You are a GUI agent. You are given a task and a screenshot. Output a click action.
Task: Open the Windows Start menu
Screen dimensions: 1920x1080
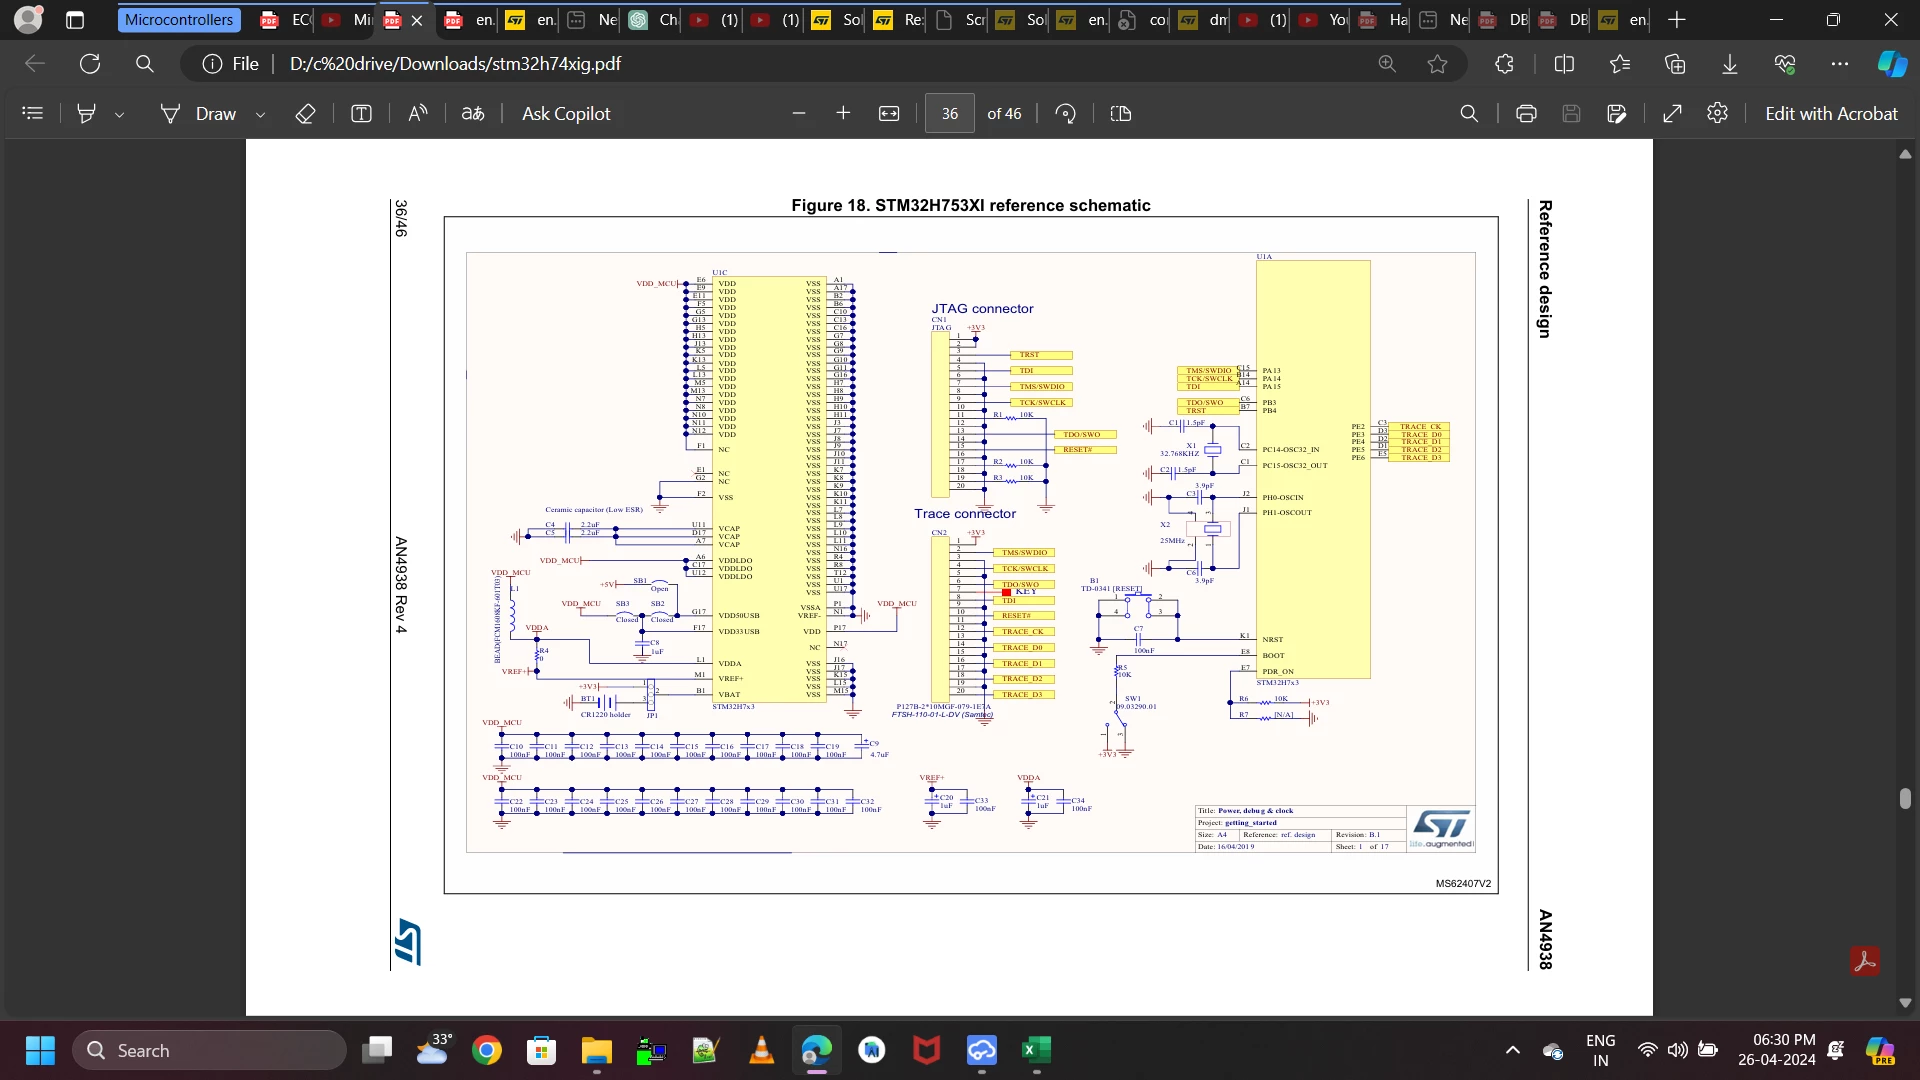tap(40, 1050)
